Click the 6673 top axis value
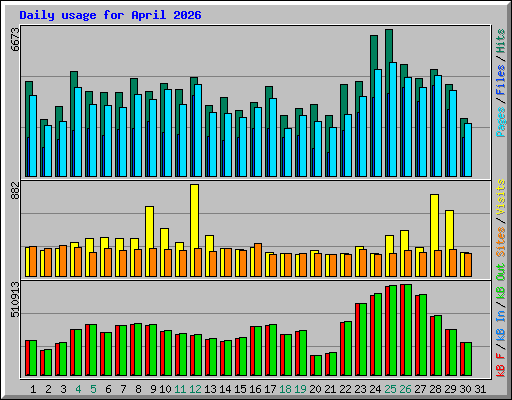512x400 pixels. click(15, 39)
